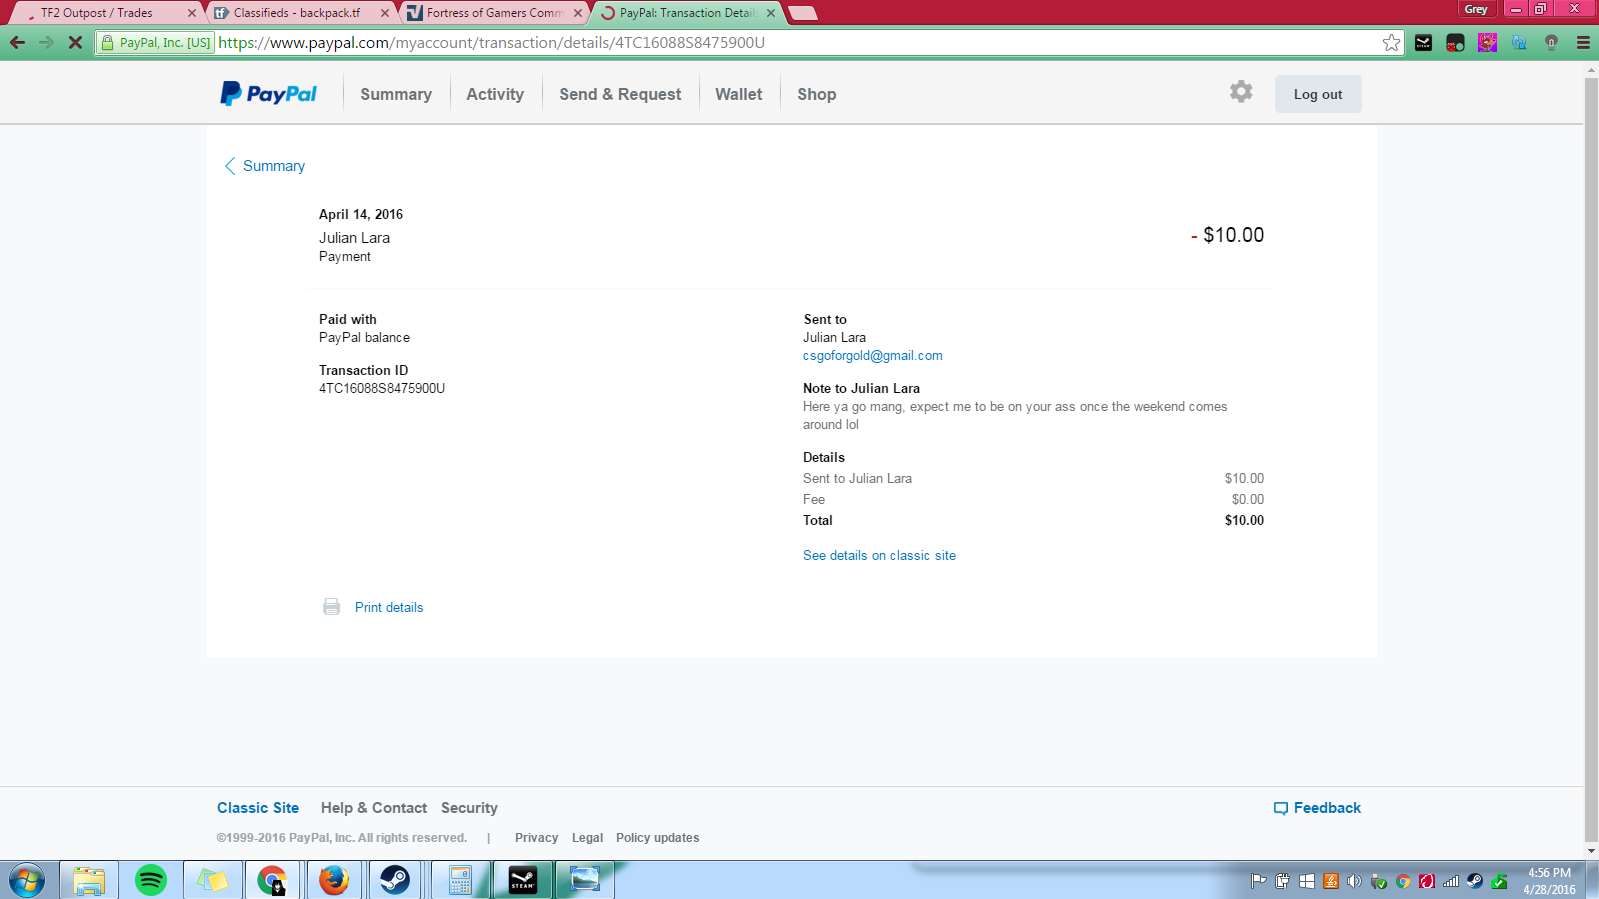Open See details on classic site

tap(879, 556)
